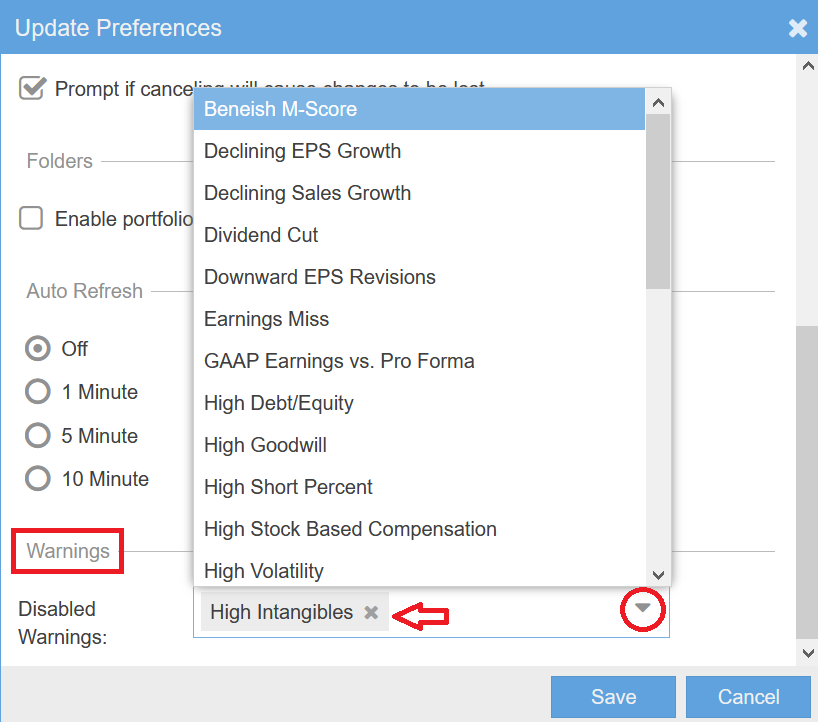Click the warnings list scrollbar thumb
Image resolution: width=818 pixels, height=722 pixels.
point(658,200)
